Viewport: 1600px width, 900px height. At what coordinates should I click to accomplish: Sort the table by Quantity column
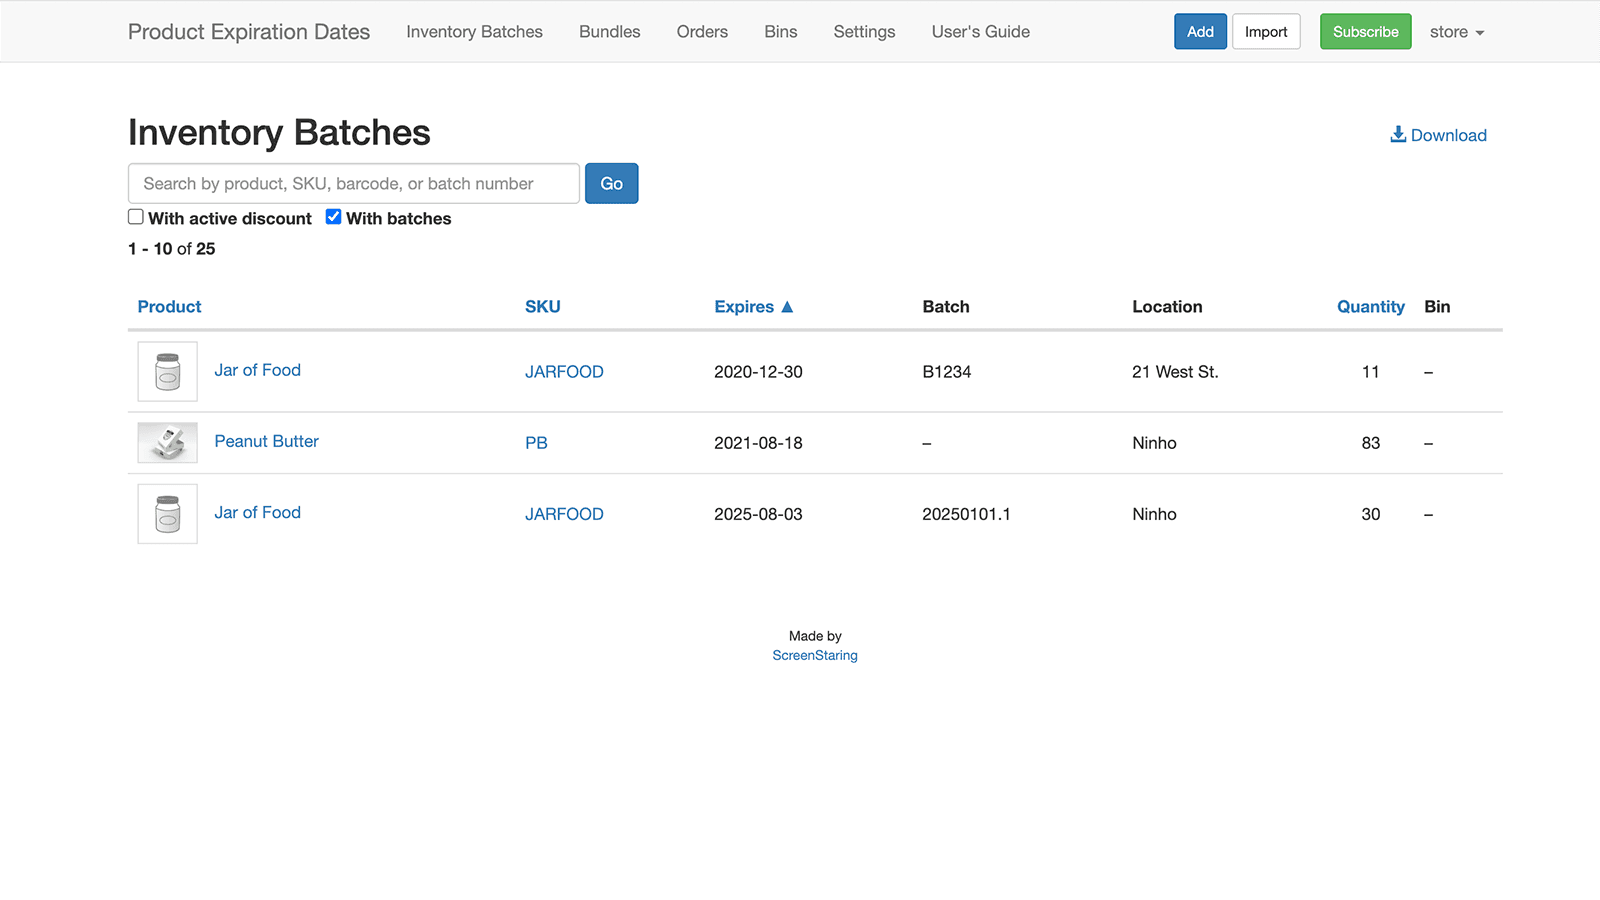[x=1370, y=306]
